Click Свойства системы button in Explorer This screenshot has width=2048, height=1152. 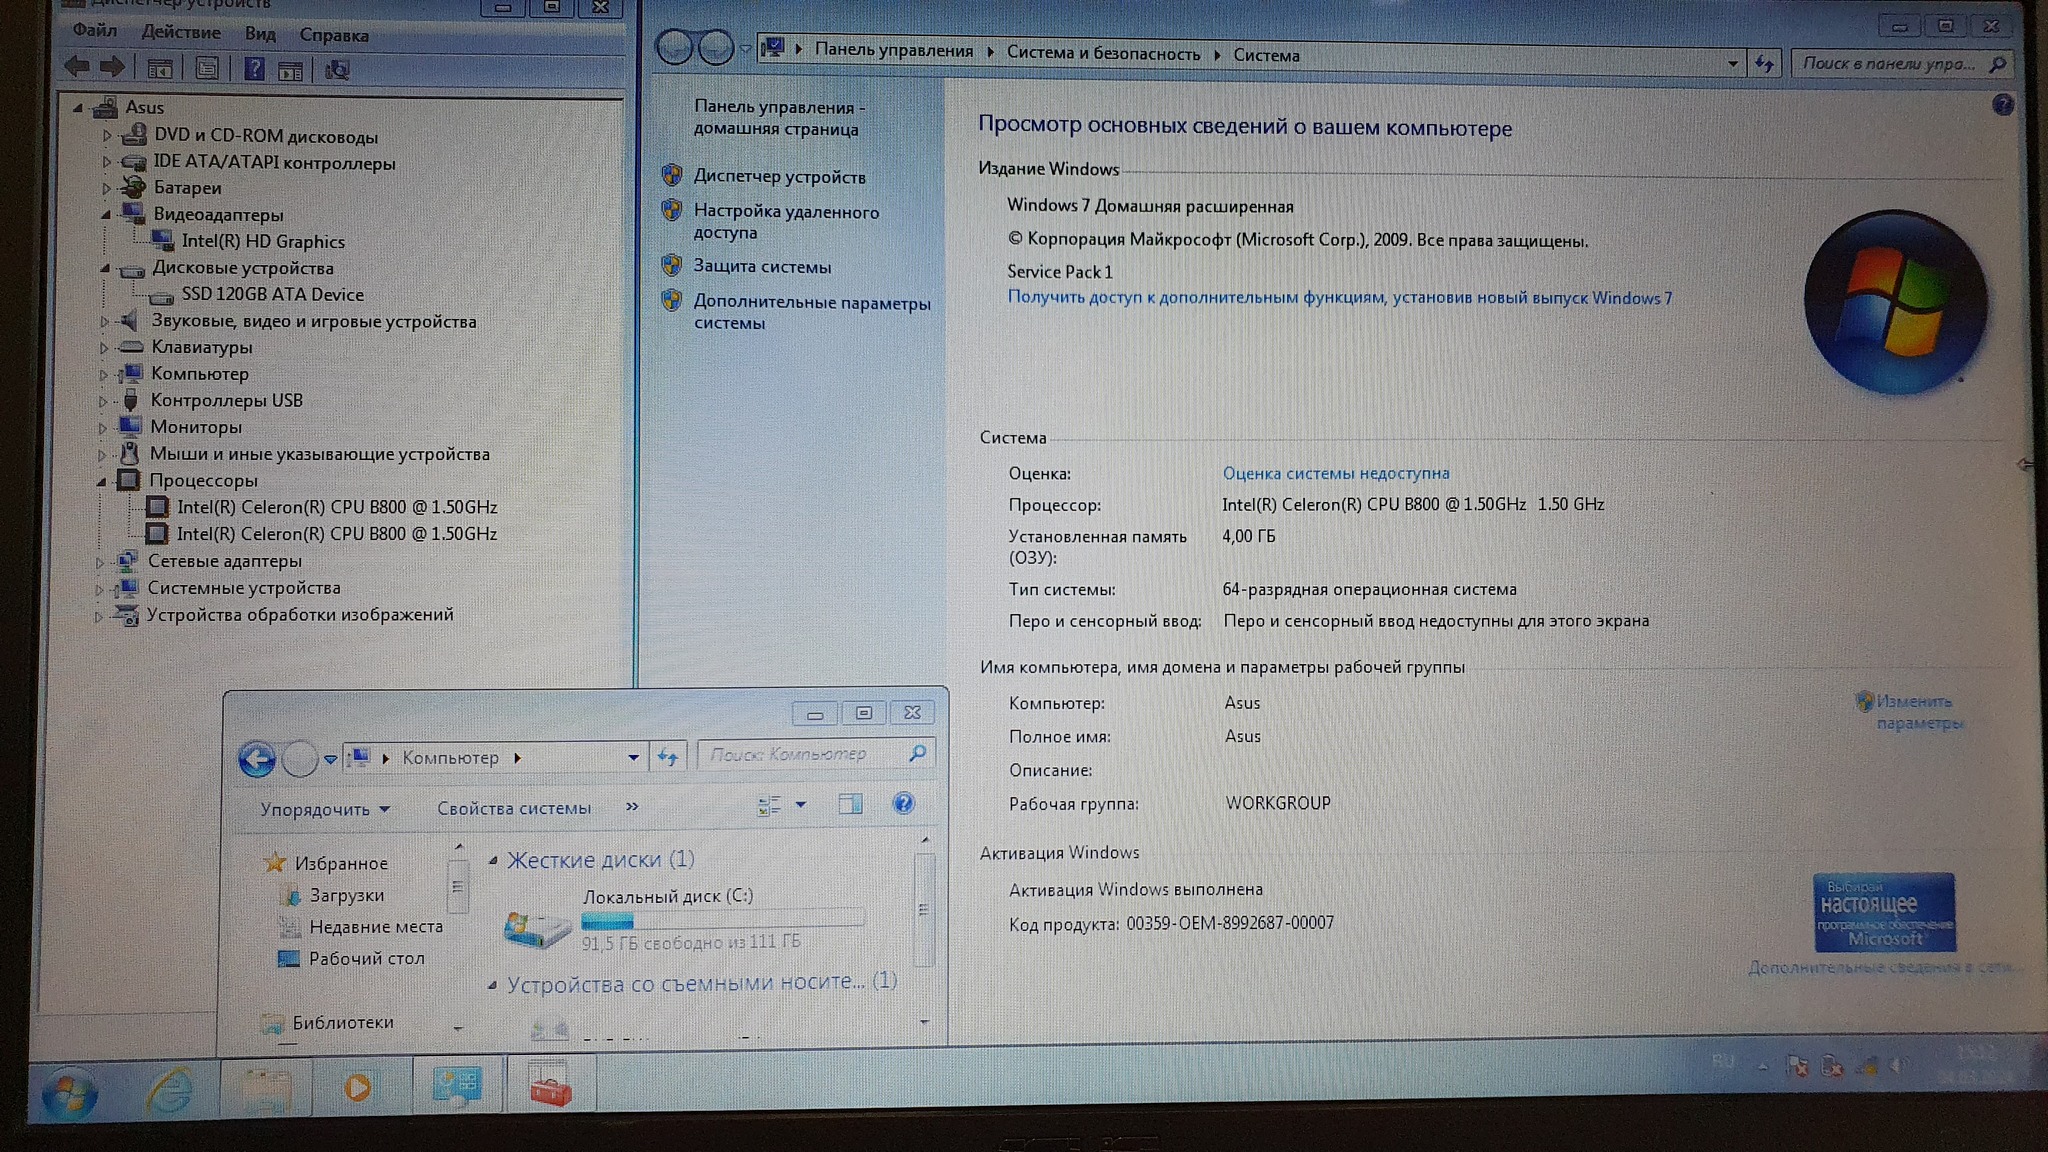point(513,808)
